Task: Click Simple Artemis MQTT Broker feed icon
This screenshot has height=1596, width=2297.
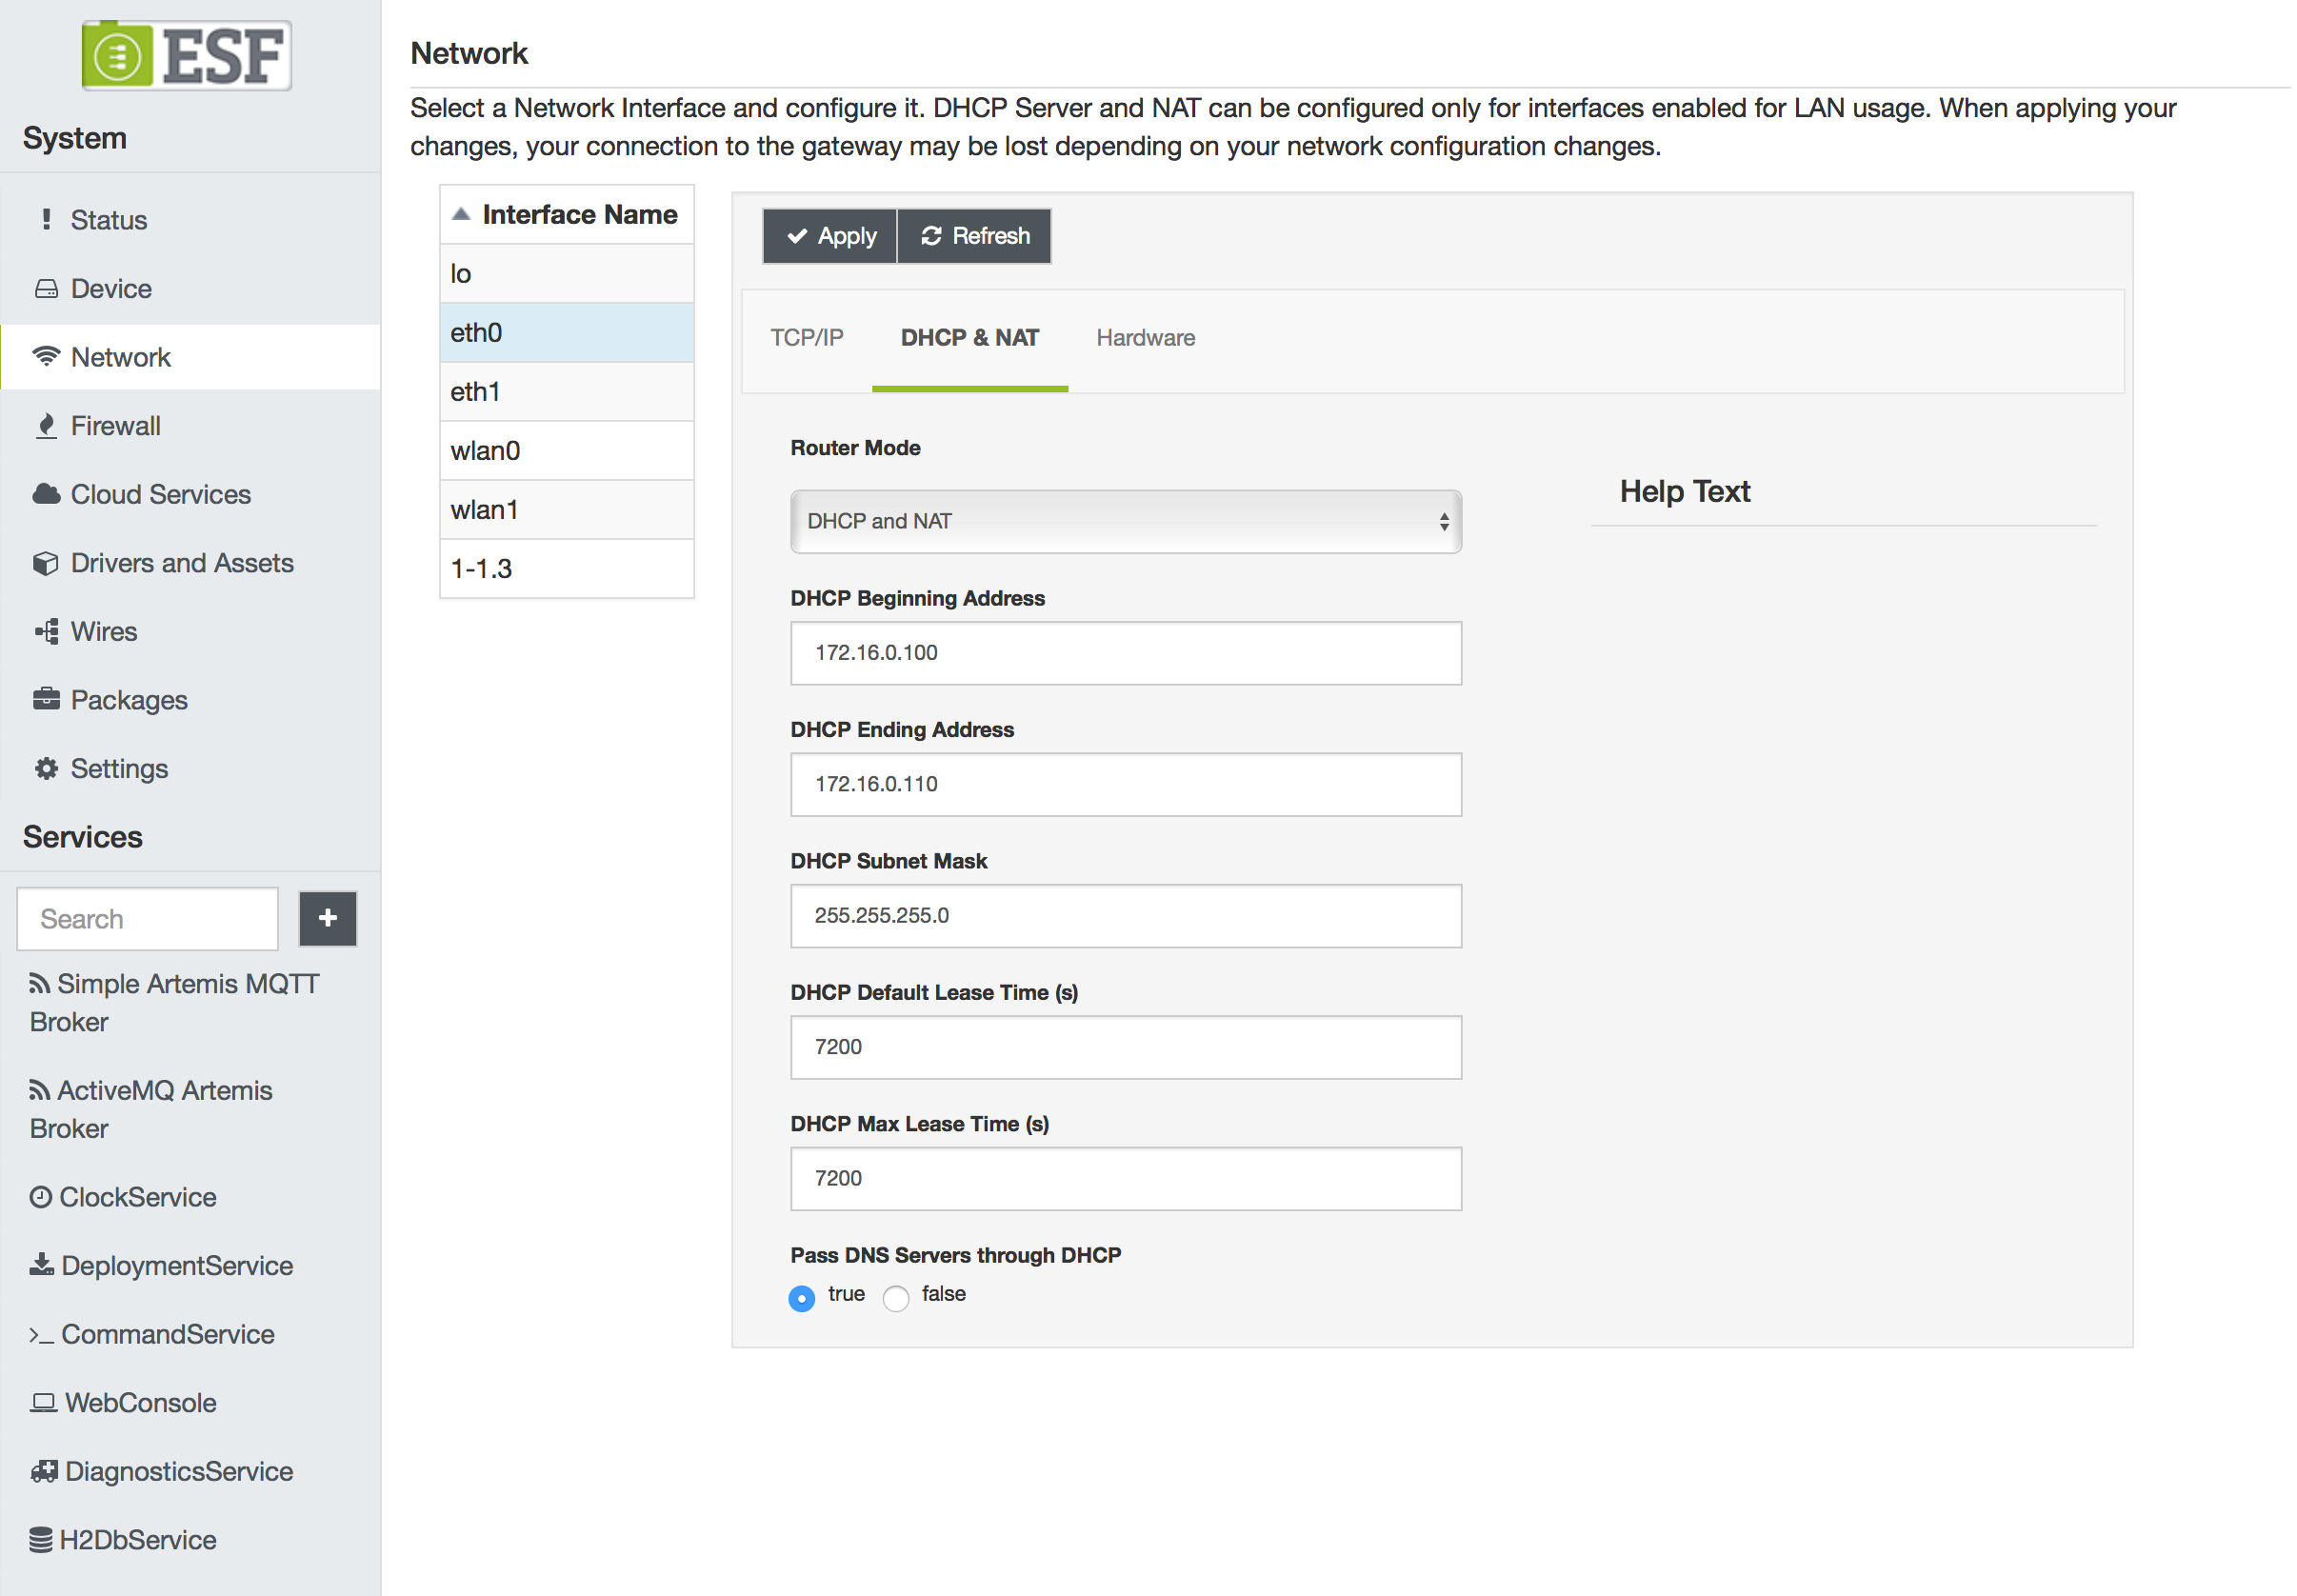Action: (x=40, y=984)
